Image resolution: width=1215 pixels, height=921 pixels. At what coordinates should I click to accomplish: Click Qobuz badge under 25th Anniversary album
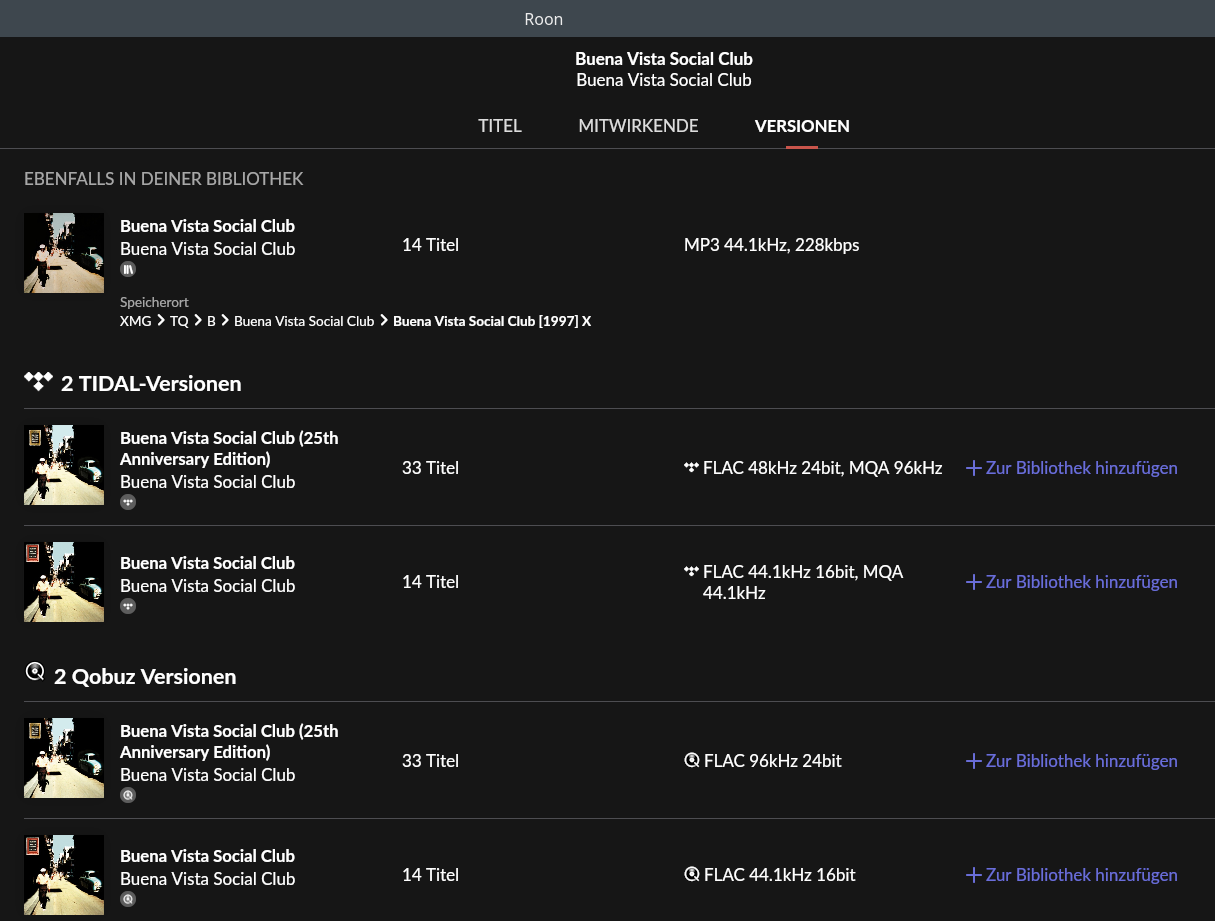(x=128, y=795)
